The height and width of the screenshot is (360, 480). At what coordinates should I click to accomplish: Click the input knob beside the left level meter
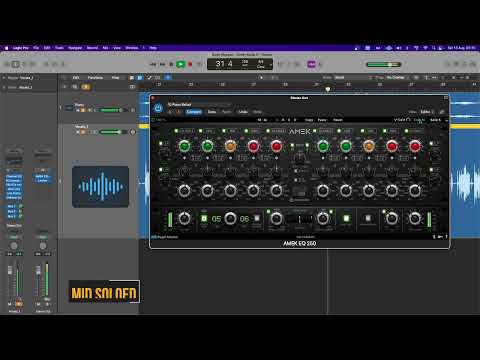point(184,218)
